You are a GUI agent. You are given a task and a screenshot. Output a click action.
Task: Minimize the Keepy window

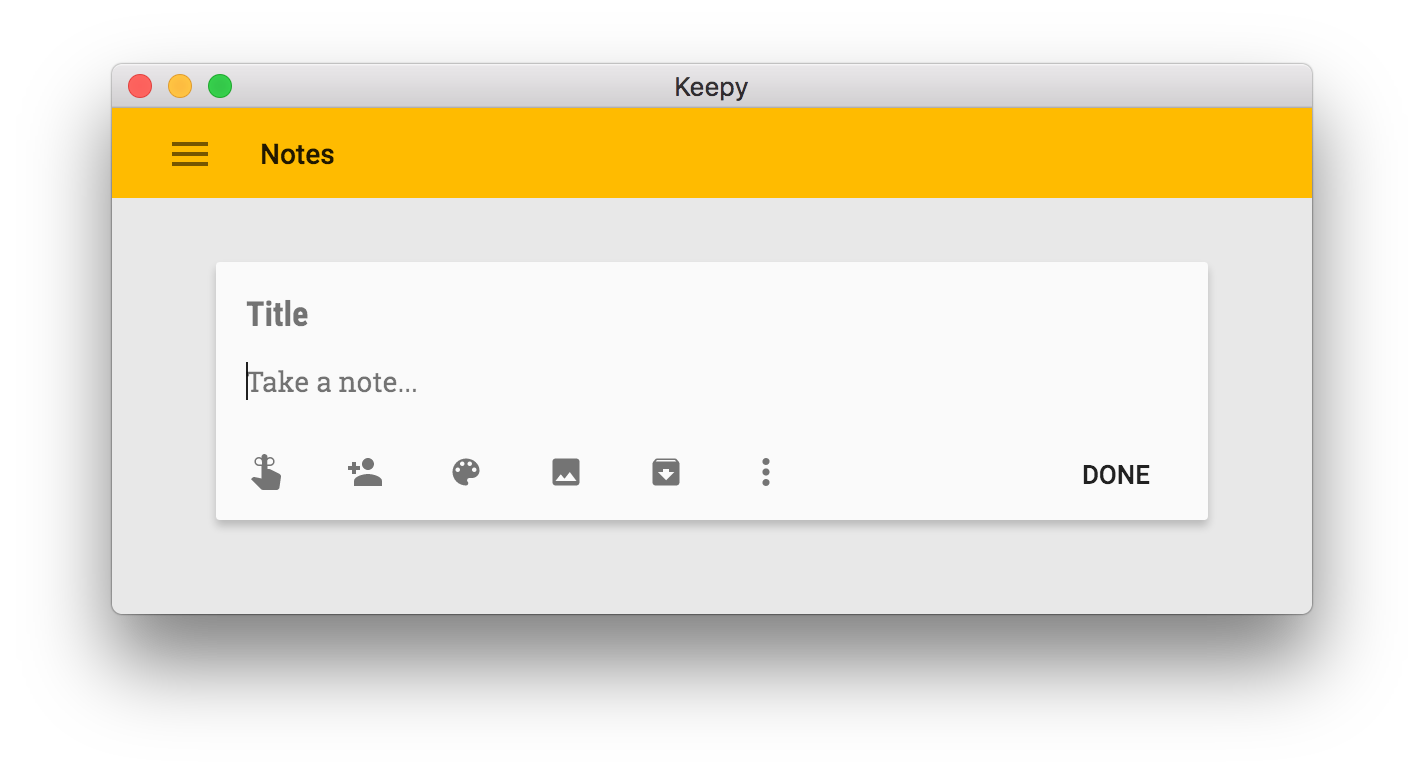[180, 86]
